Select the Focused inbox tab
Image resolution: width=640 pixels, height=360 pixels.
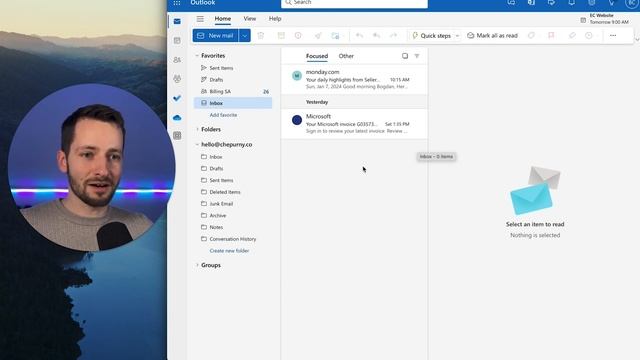(x=317, y=56)
